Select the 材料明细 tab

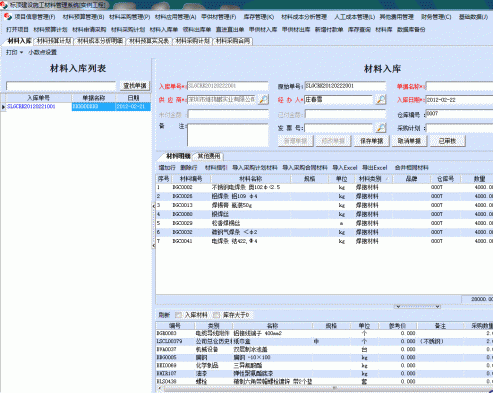178,156
